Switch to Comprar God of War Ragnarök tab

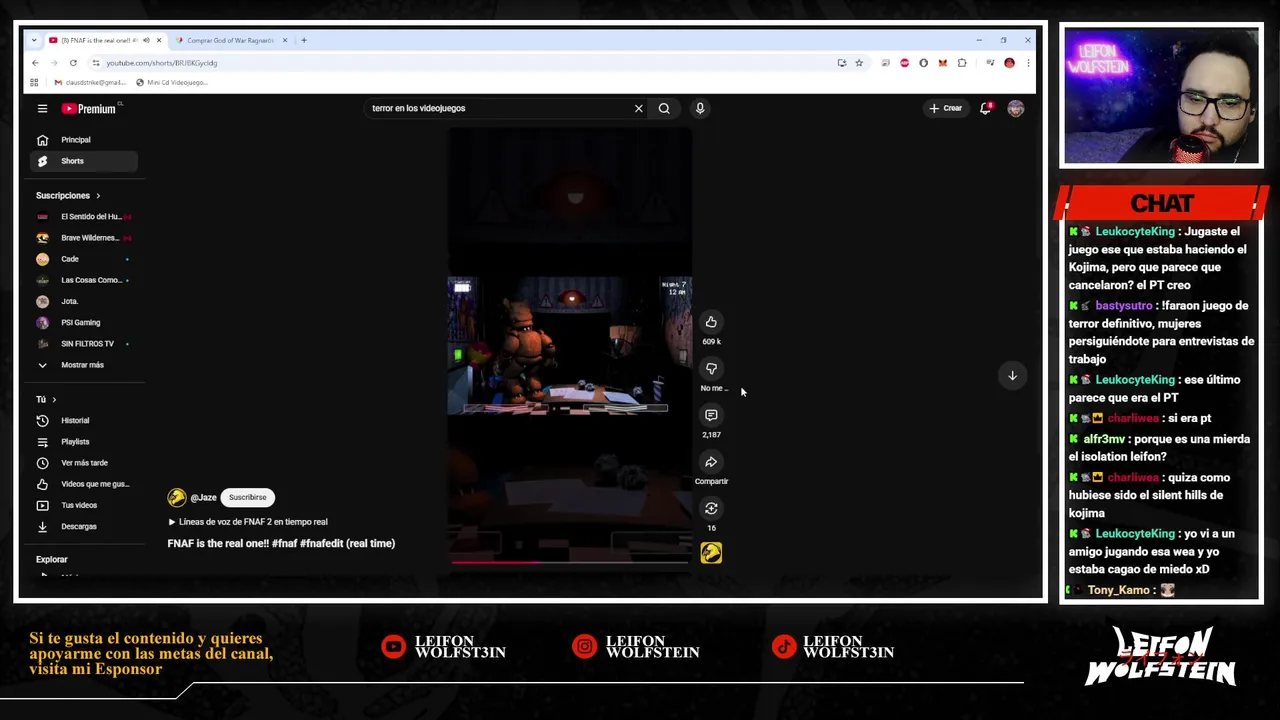pyautogui.click(x=232, y=40)
